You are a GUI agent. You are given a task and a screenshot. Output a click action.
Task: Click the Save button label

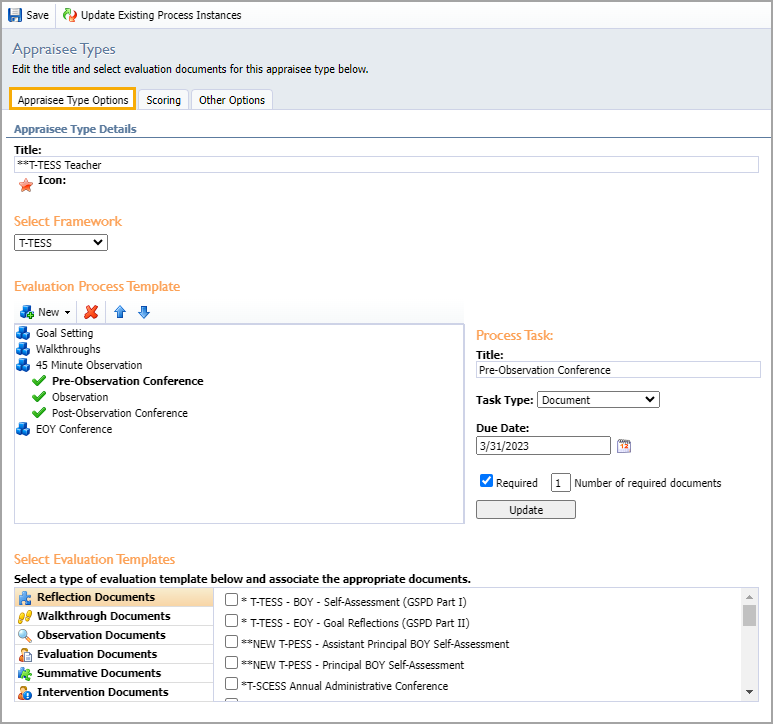tap(37, 15)
